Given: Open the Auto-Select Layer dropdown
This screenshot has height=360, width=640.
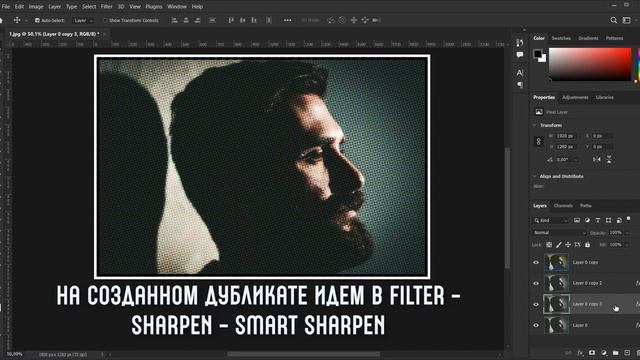Looking at the screenshot, I should tap(83, 20).
